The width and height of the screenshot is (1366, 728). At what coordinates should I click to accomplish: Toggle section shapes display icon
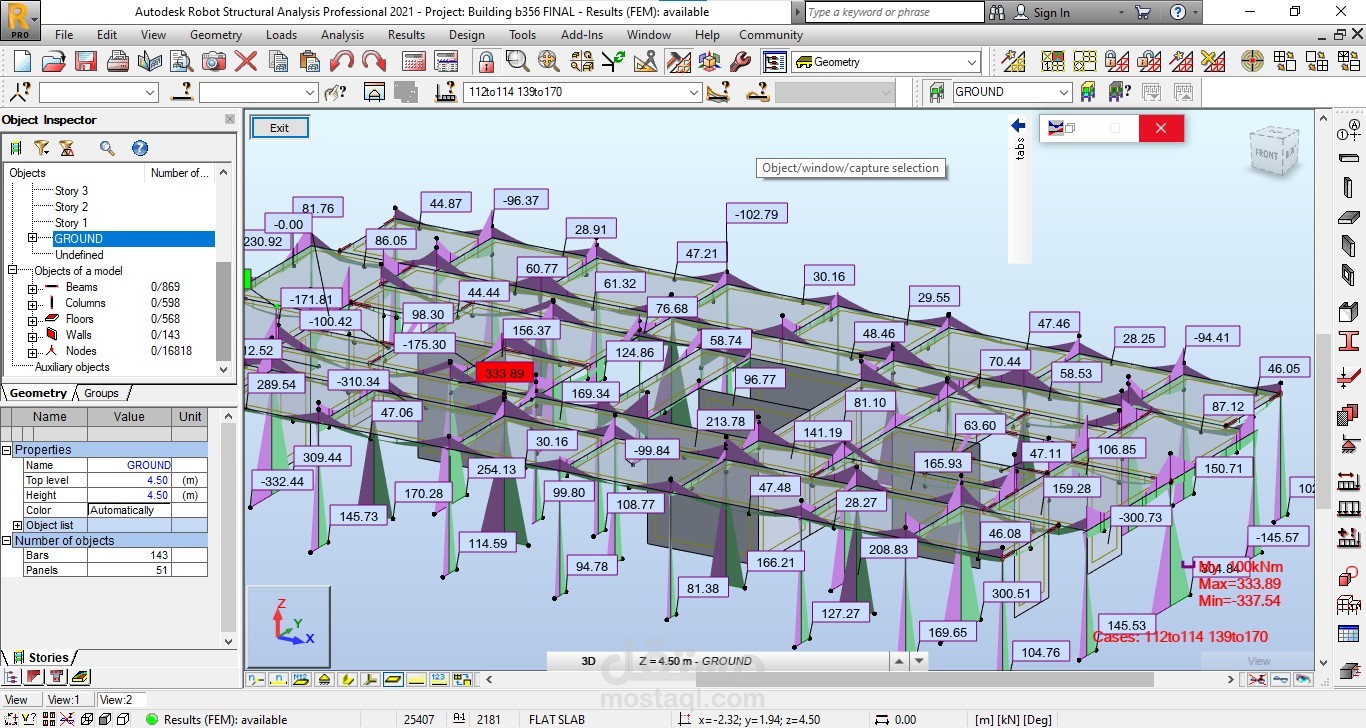(347, 679)
